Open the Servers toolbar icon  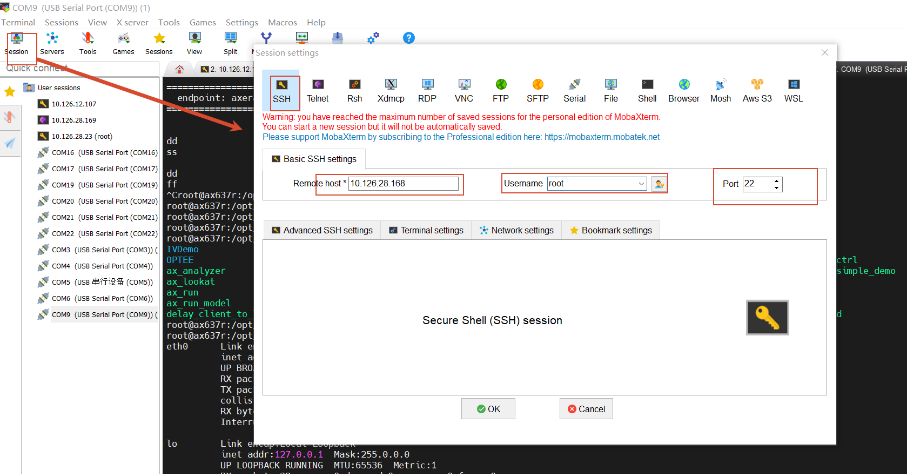(x=52, y=44)
